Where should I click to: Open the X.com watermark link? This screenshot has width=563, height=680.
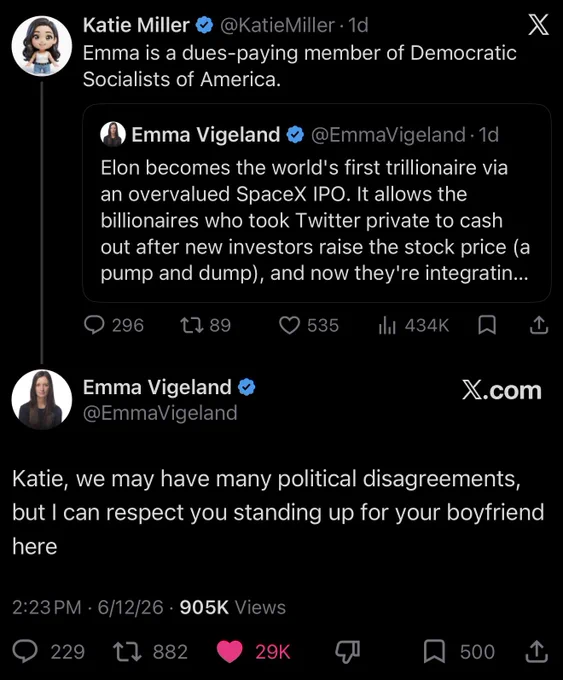click(x=501, y=390)
